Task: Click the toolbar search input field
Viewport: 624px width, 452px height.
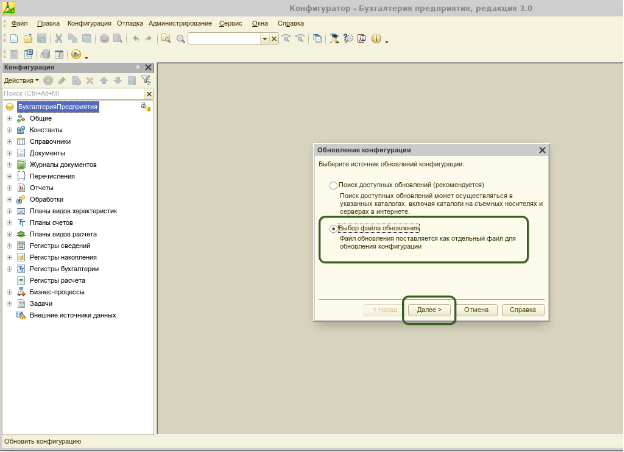Action: tap(224, 39)
